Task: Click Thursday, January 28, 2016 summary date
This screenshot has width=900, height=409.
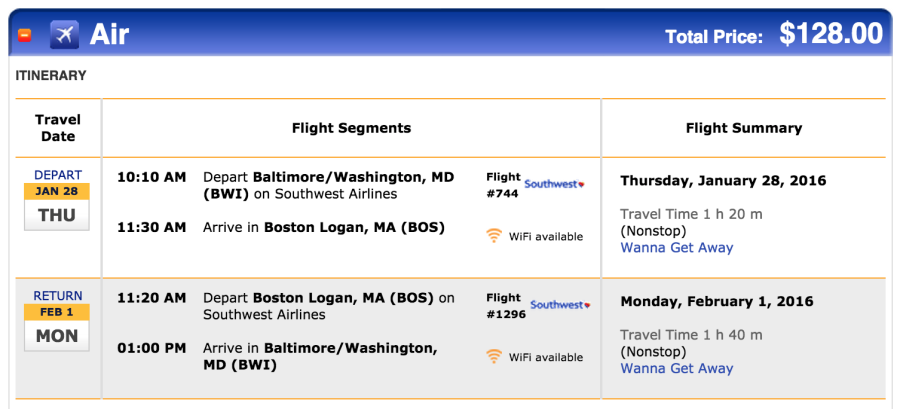Action: click(x=723, y=181)
